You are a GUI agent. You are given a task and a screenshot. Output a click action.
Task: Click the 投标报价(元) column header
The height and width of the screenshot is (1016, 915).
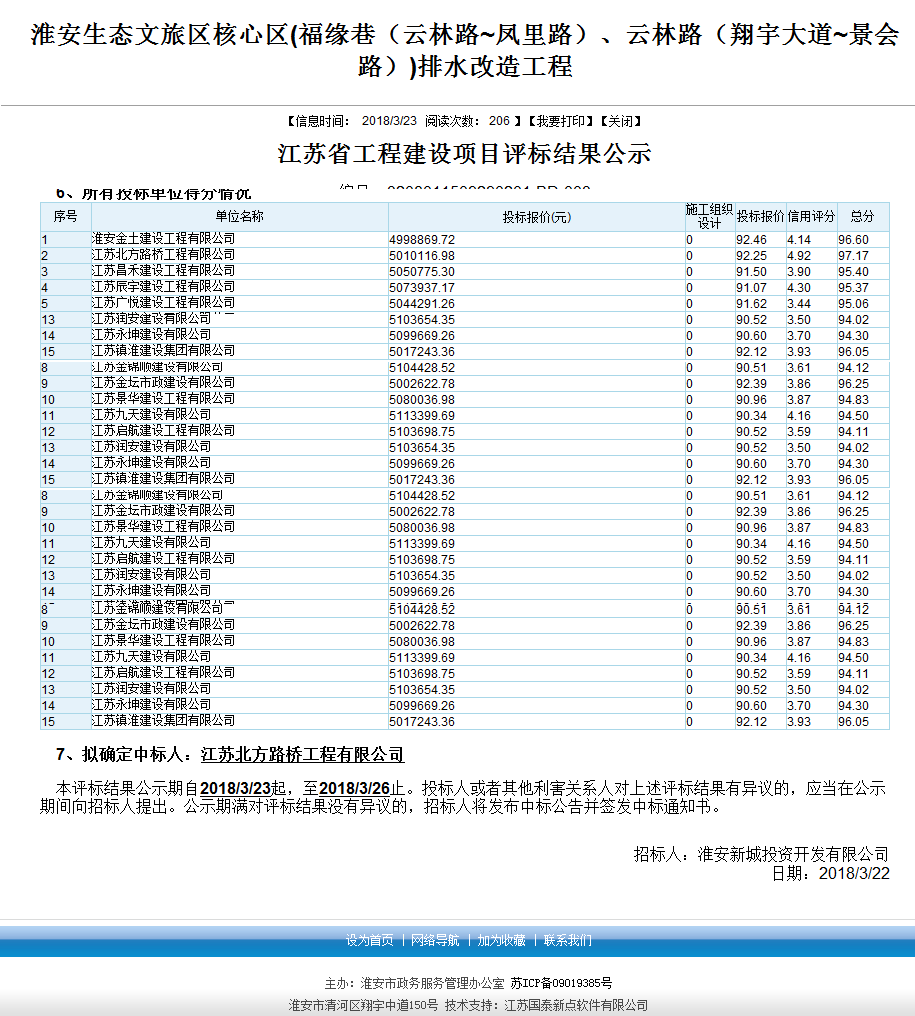click(x=537, y=217)
